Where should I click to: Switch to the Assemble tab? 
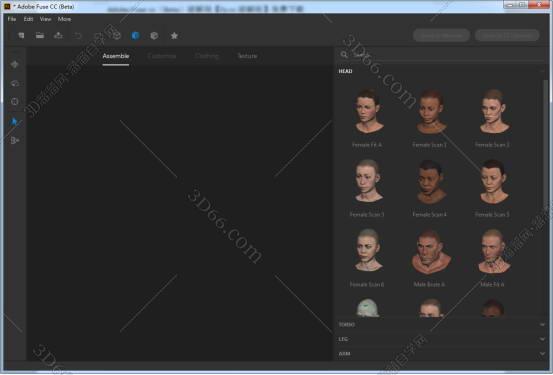pyautogui.click(x=116, y=56)
